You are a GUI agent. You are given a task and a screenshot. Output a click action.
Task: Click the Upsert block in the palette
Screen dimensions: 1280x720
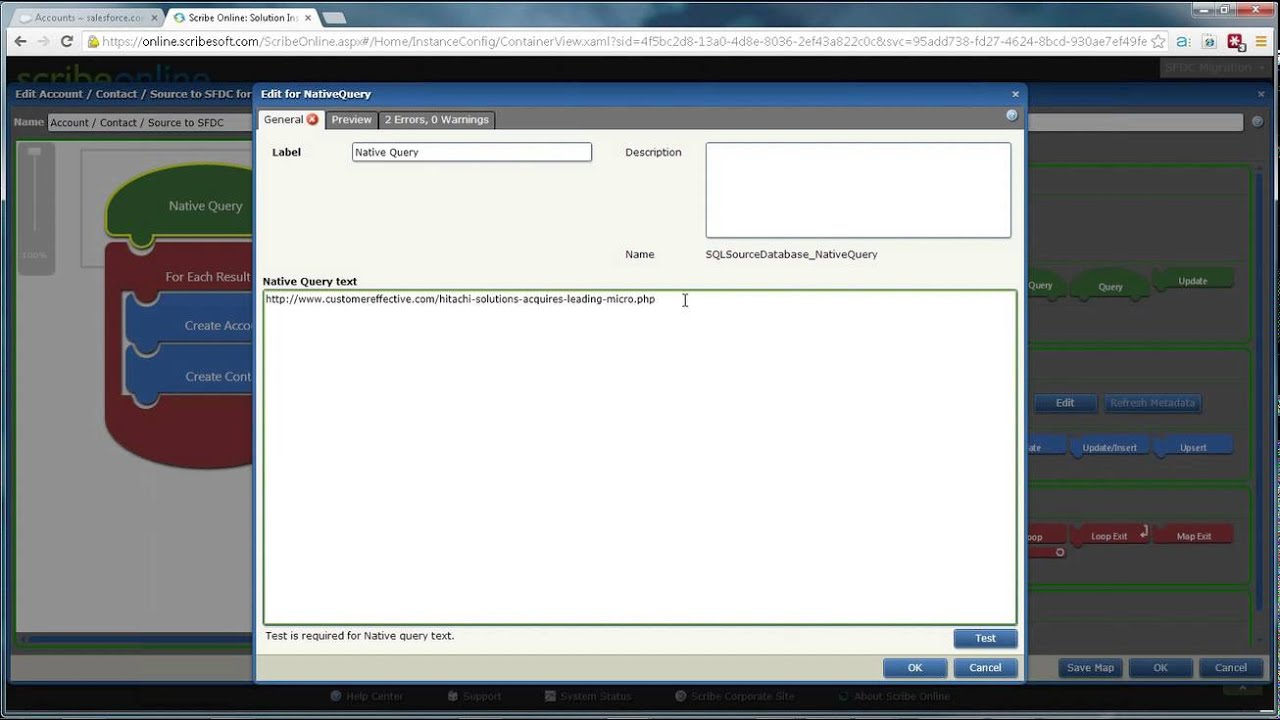[x=1193, y=447]
